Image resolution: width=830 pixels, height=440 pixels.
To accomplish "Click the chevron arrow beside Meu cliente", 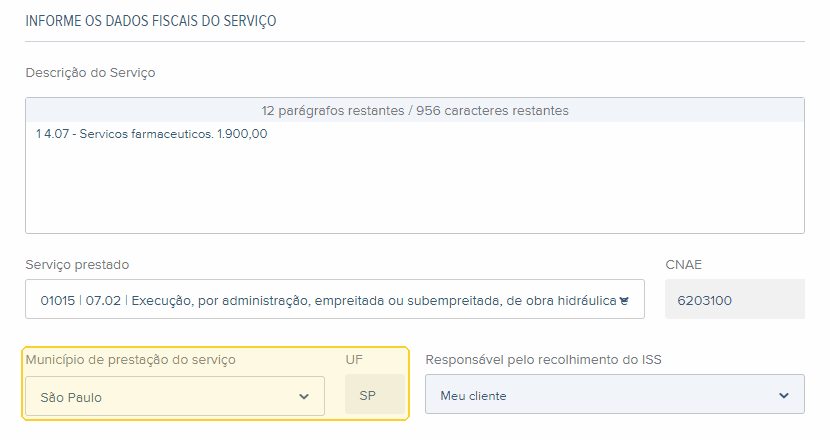I will [x=784, y=396].
